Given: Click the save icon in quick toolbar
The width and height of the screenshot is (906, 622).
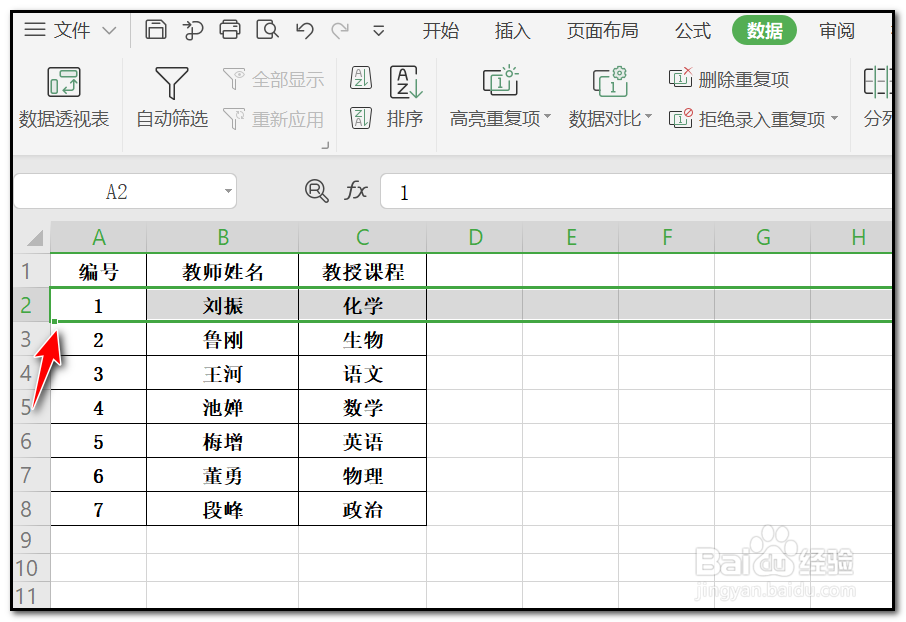Looking at the screenshot, I should 155,29.
